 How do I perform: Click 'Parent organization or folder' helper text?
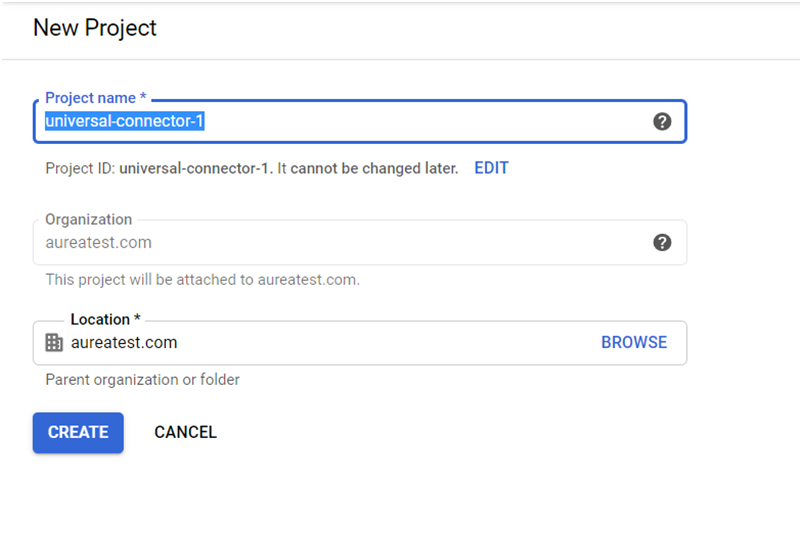[142, 380]
